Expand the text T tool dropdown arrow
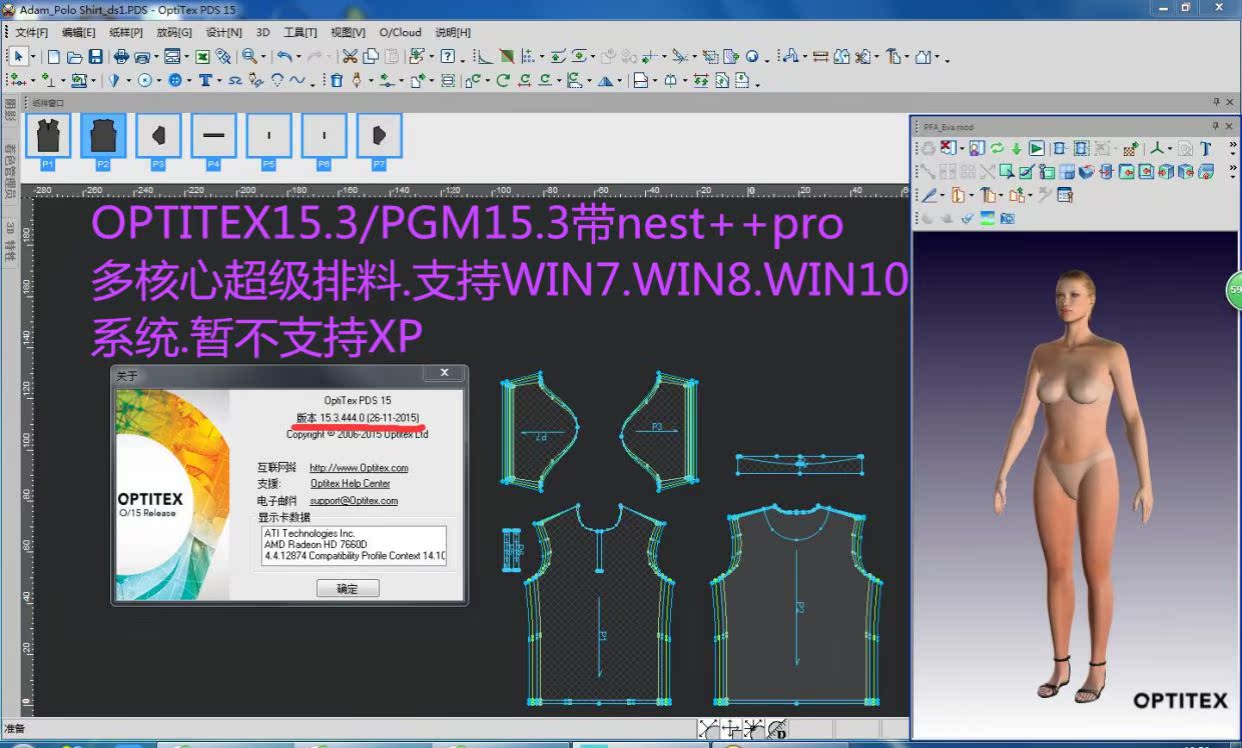1242x748 pixels. (x=220, y=81)
